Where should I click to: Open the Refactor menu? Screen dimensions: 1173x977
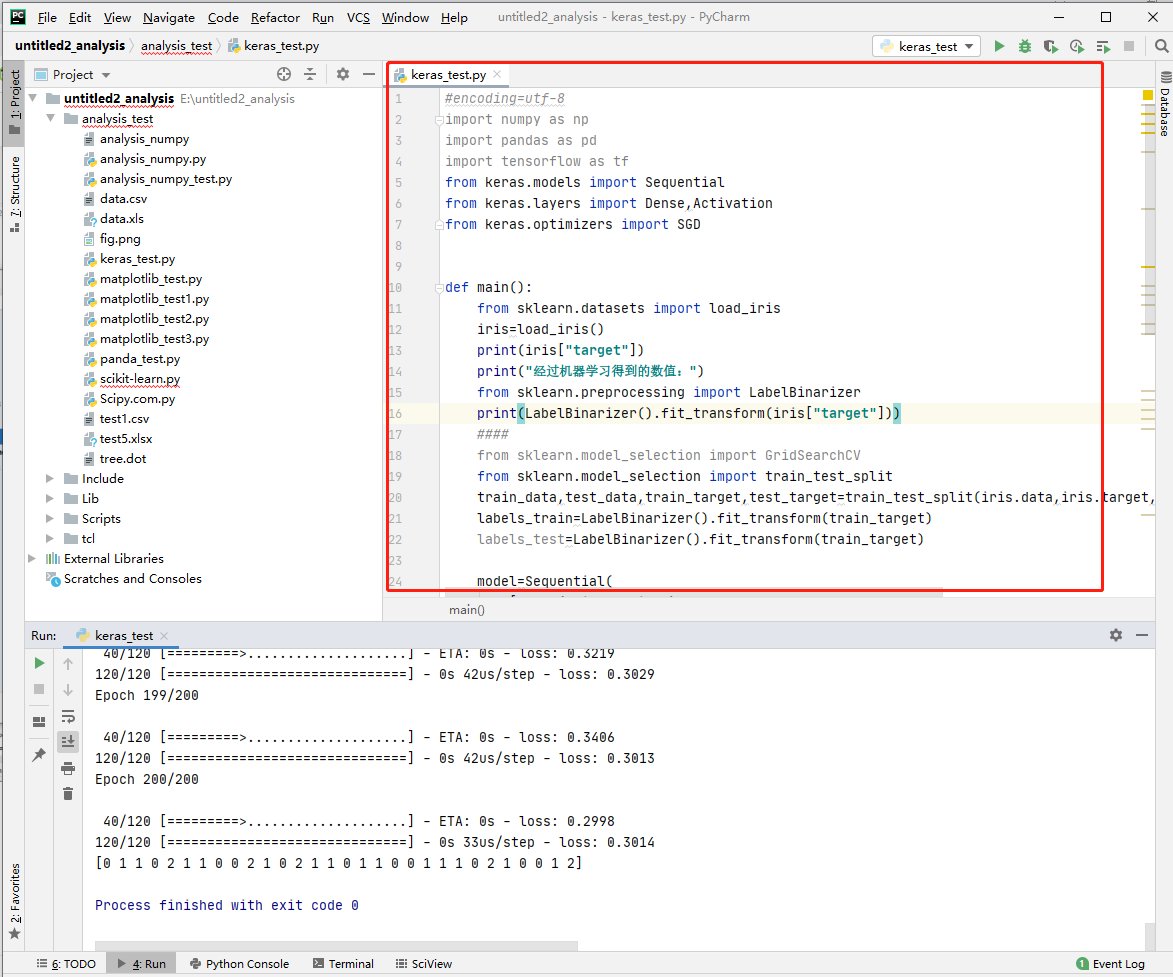[275, 17]
